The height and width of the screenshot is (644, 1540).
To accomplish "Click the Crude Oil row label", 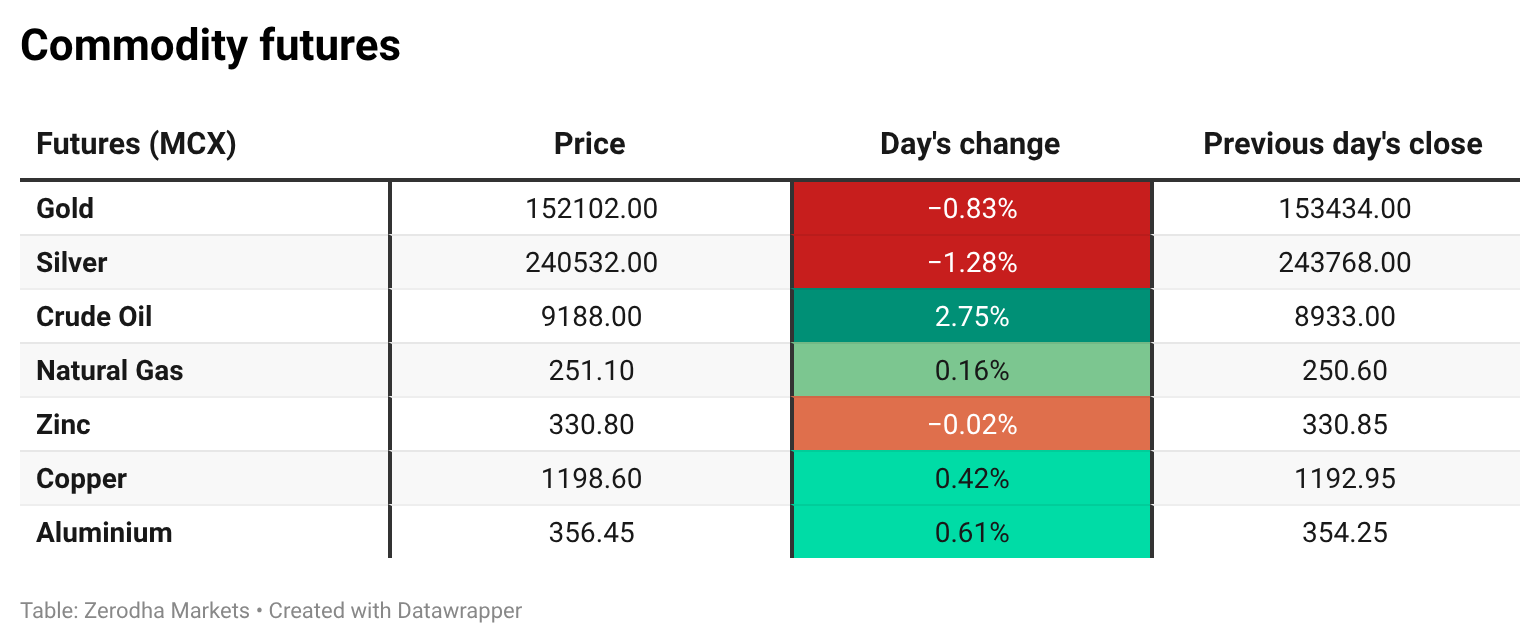I will [94, 317].
